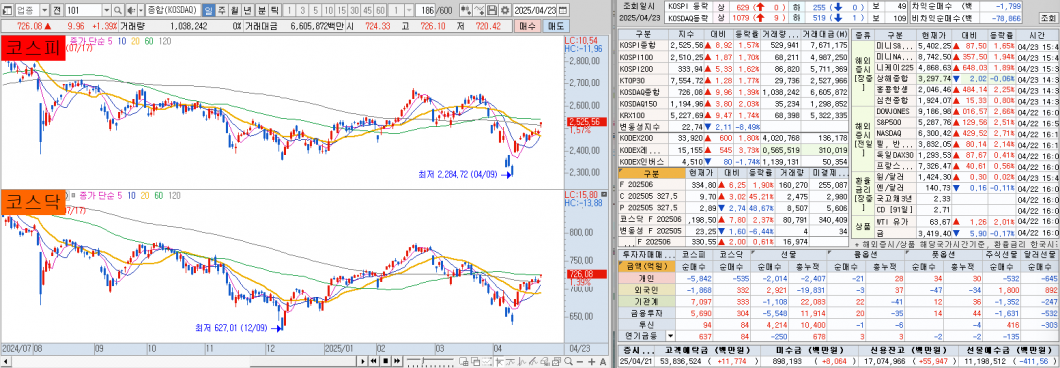This screenshot has height=368, width=1060.
Task: Click the chart line tool icon
Action: click(x=479, y=10)
